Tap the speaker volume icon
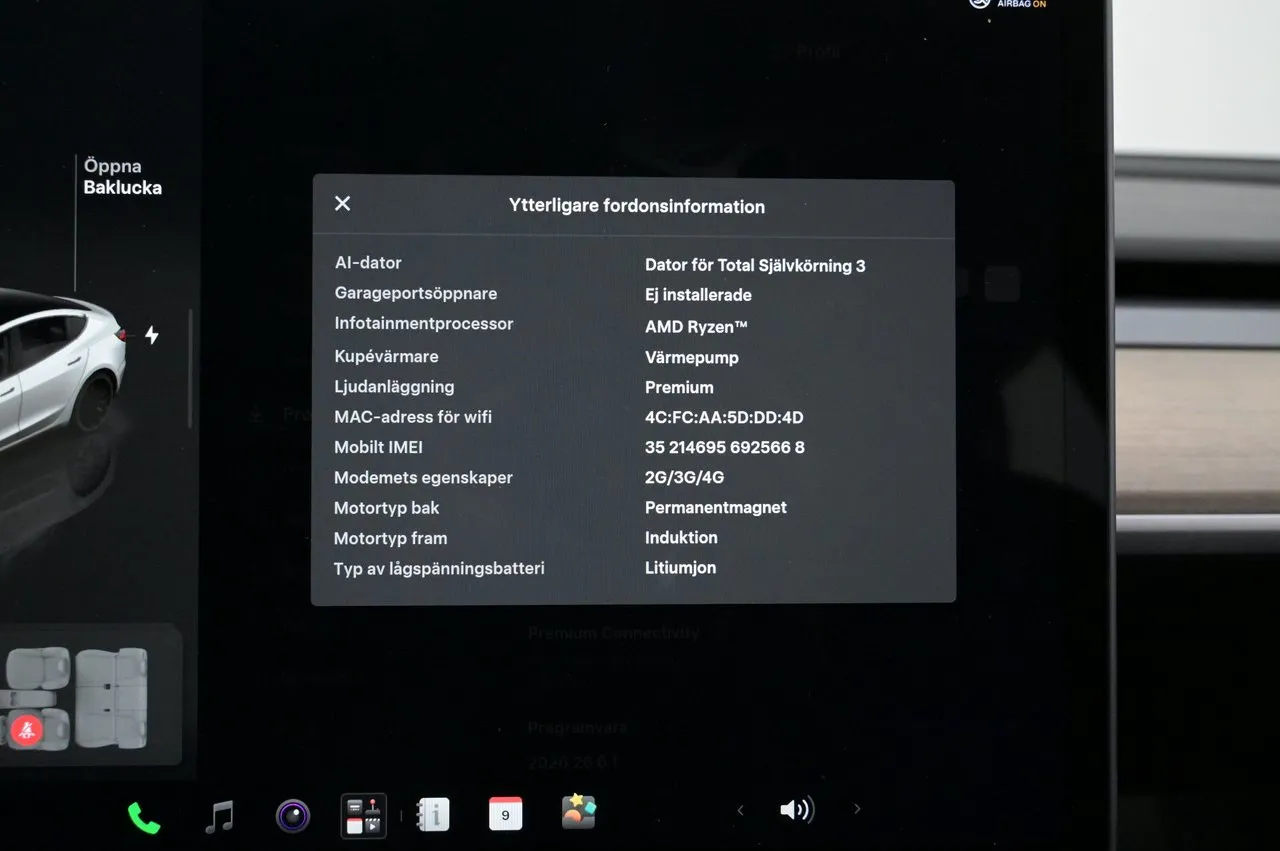Screen dimensions: 1280x851 [797, 809]
